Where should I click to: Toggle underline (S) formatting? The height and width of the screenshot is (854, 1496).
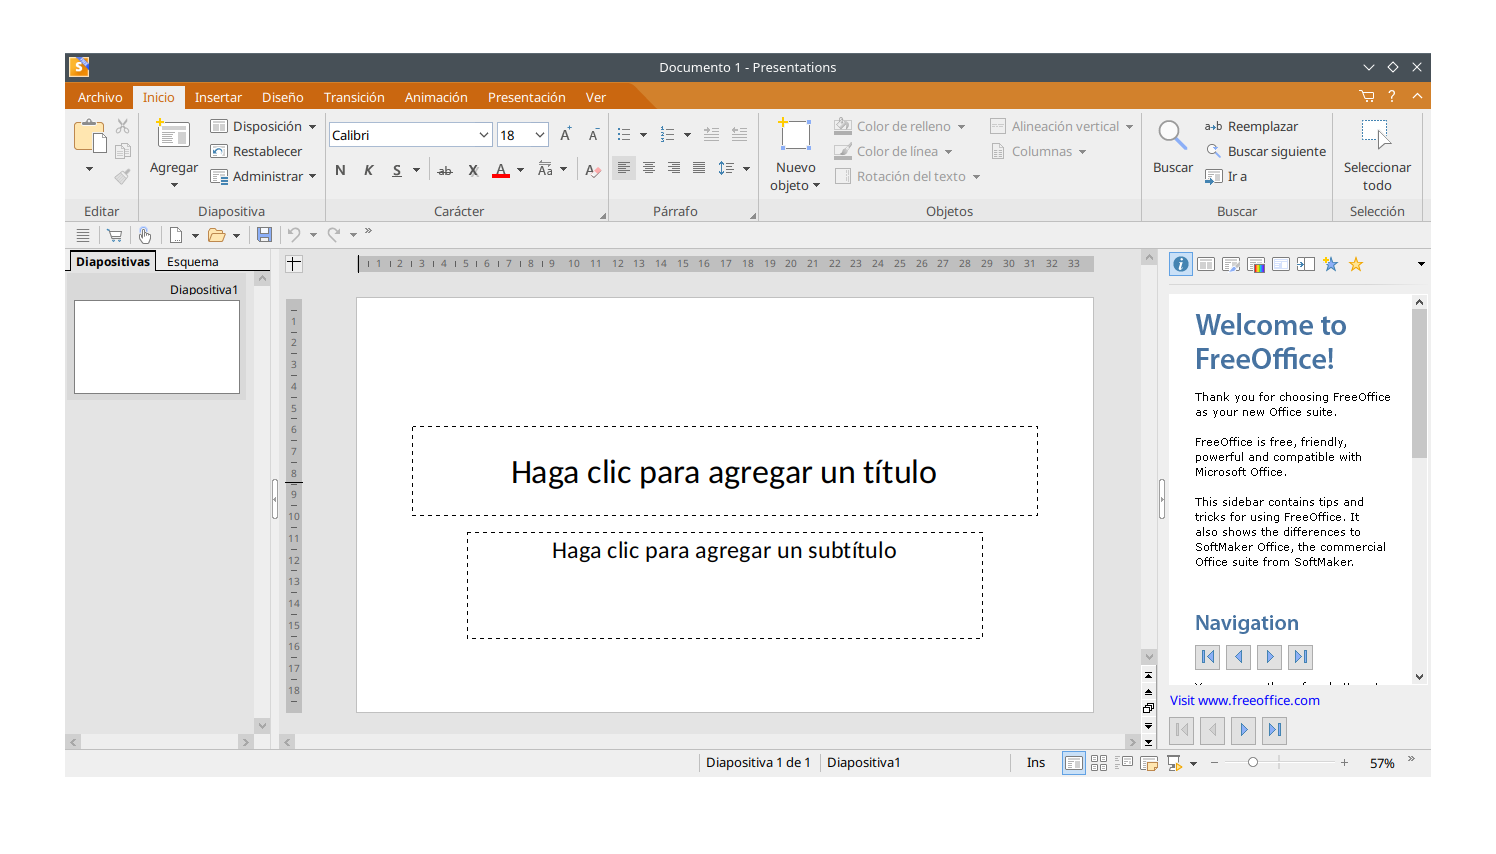click(397, 170)
